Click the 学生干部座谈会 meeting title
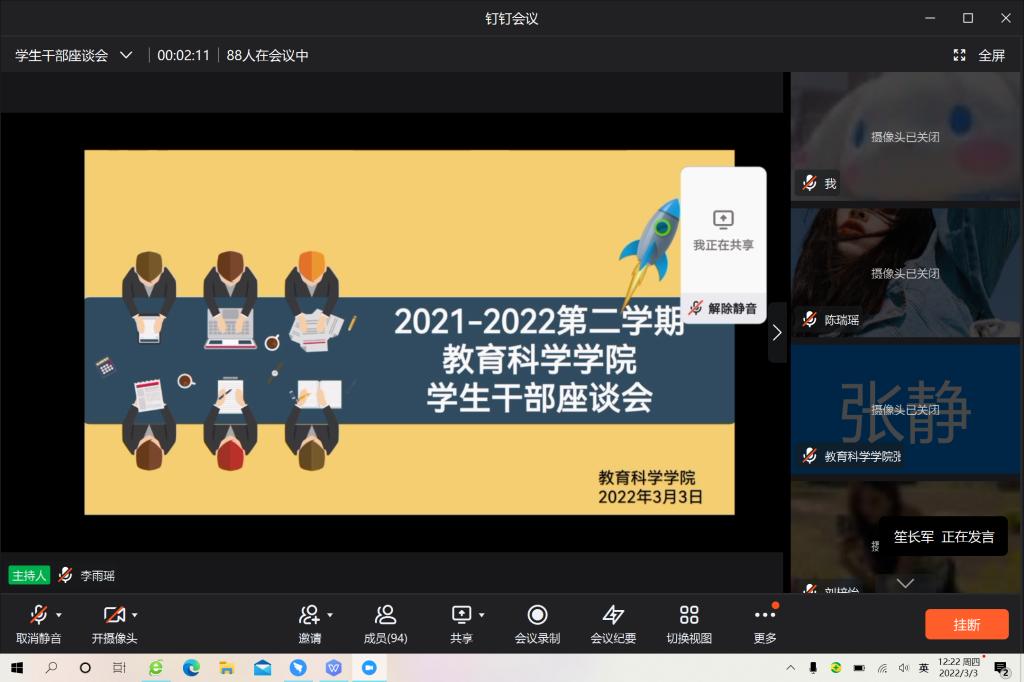1024x682 pixels. pyautogui.click(x=61, y=56)
